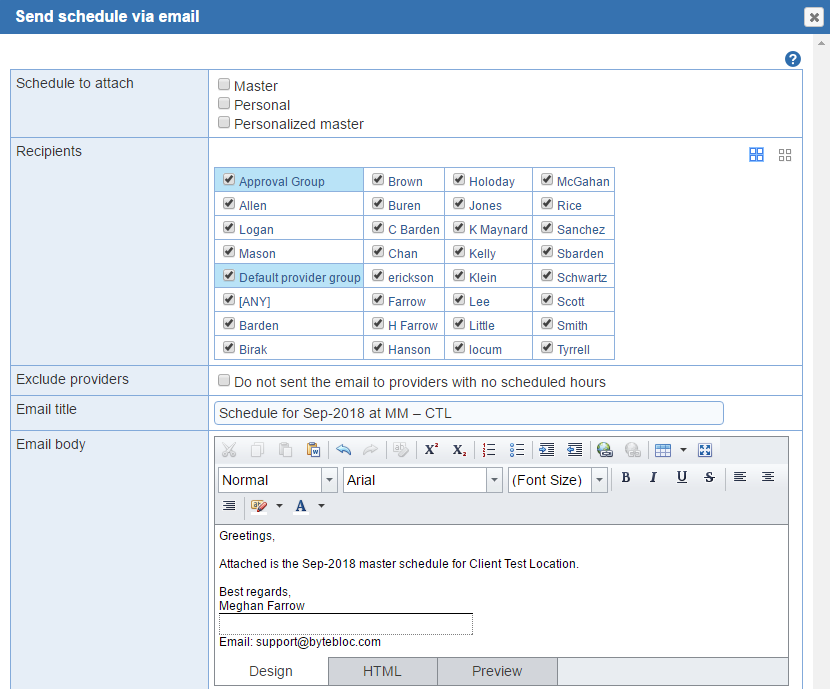This screenshot has width=830, height=689.
Task: Click the Paste clipboard icon
Action: point(285,450)
